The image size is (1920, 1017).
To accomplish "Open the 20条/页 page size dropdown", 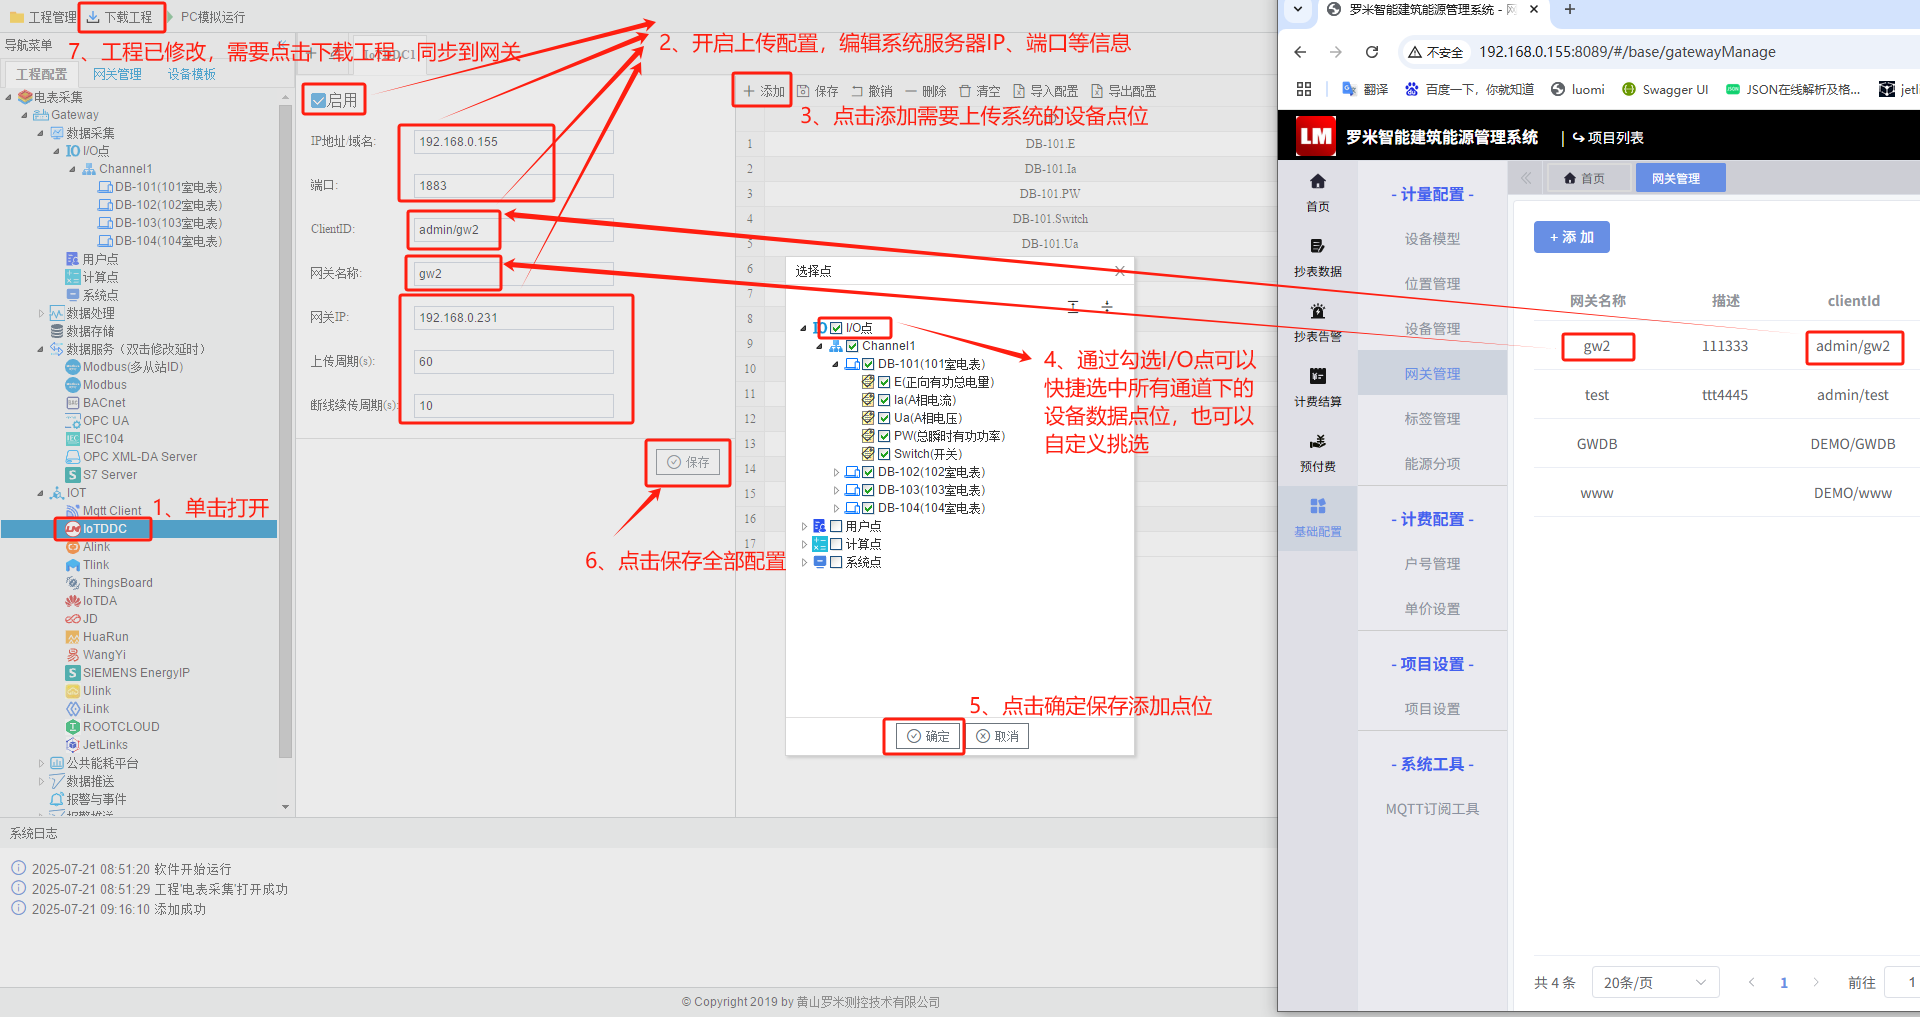I will 1655,982.
